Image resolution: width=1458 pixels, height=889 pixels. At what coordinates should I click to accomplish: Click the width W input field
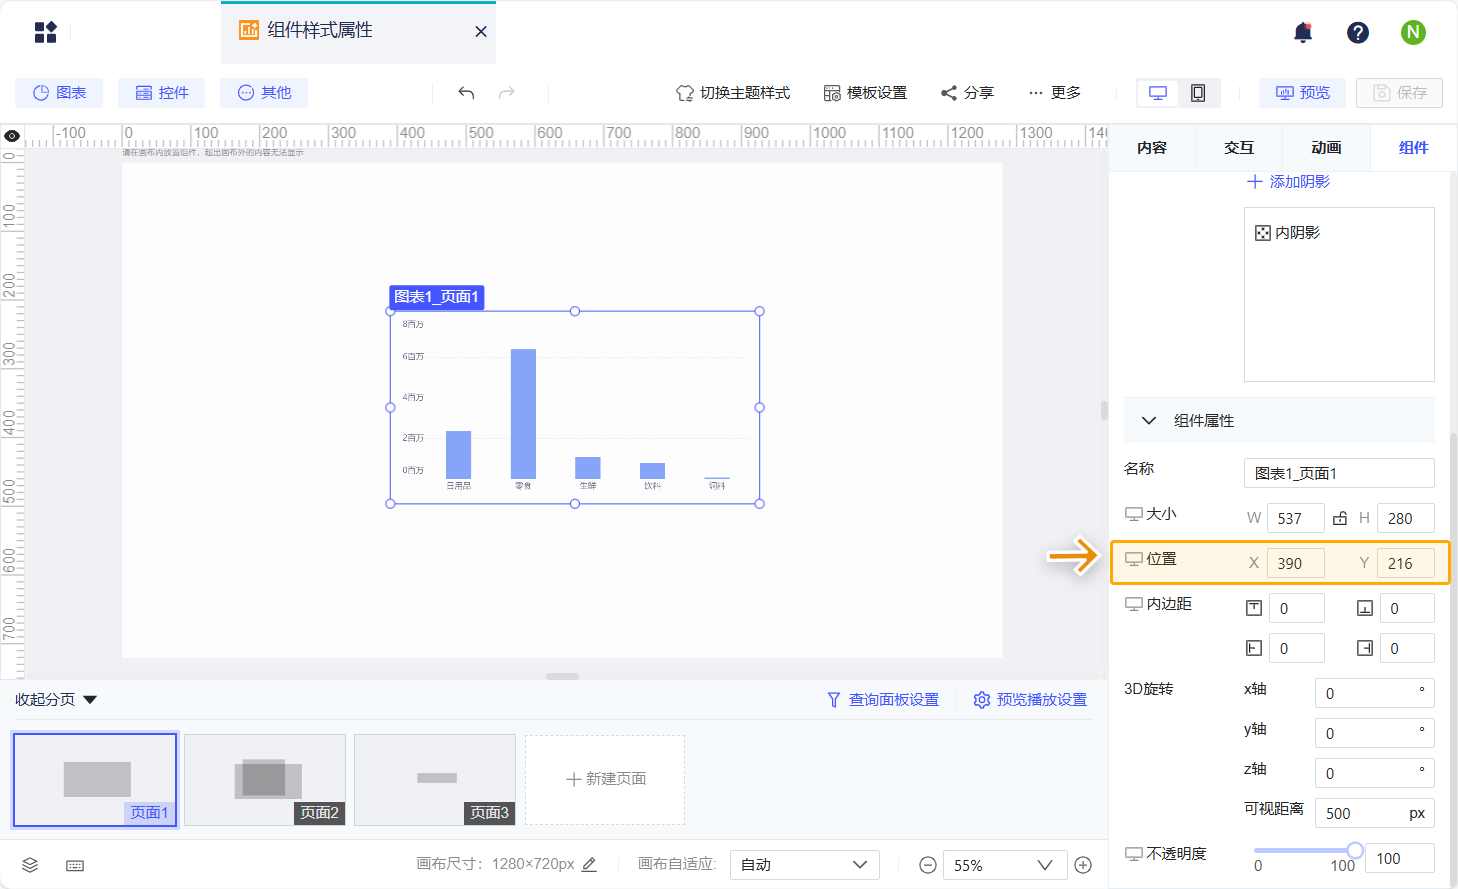pyautogui.click(x=1296, y=518)
